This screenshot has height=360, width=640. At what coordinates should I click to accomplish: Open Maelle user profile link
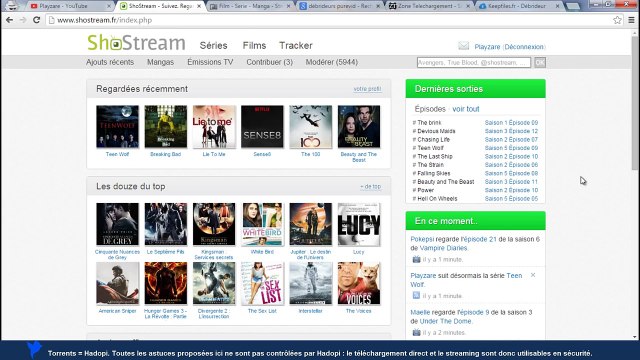[420, 312]
